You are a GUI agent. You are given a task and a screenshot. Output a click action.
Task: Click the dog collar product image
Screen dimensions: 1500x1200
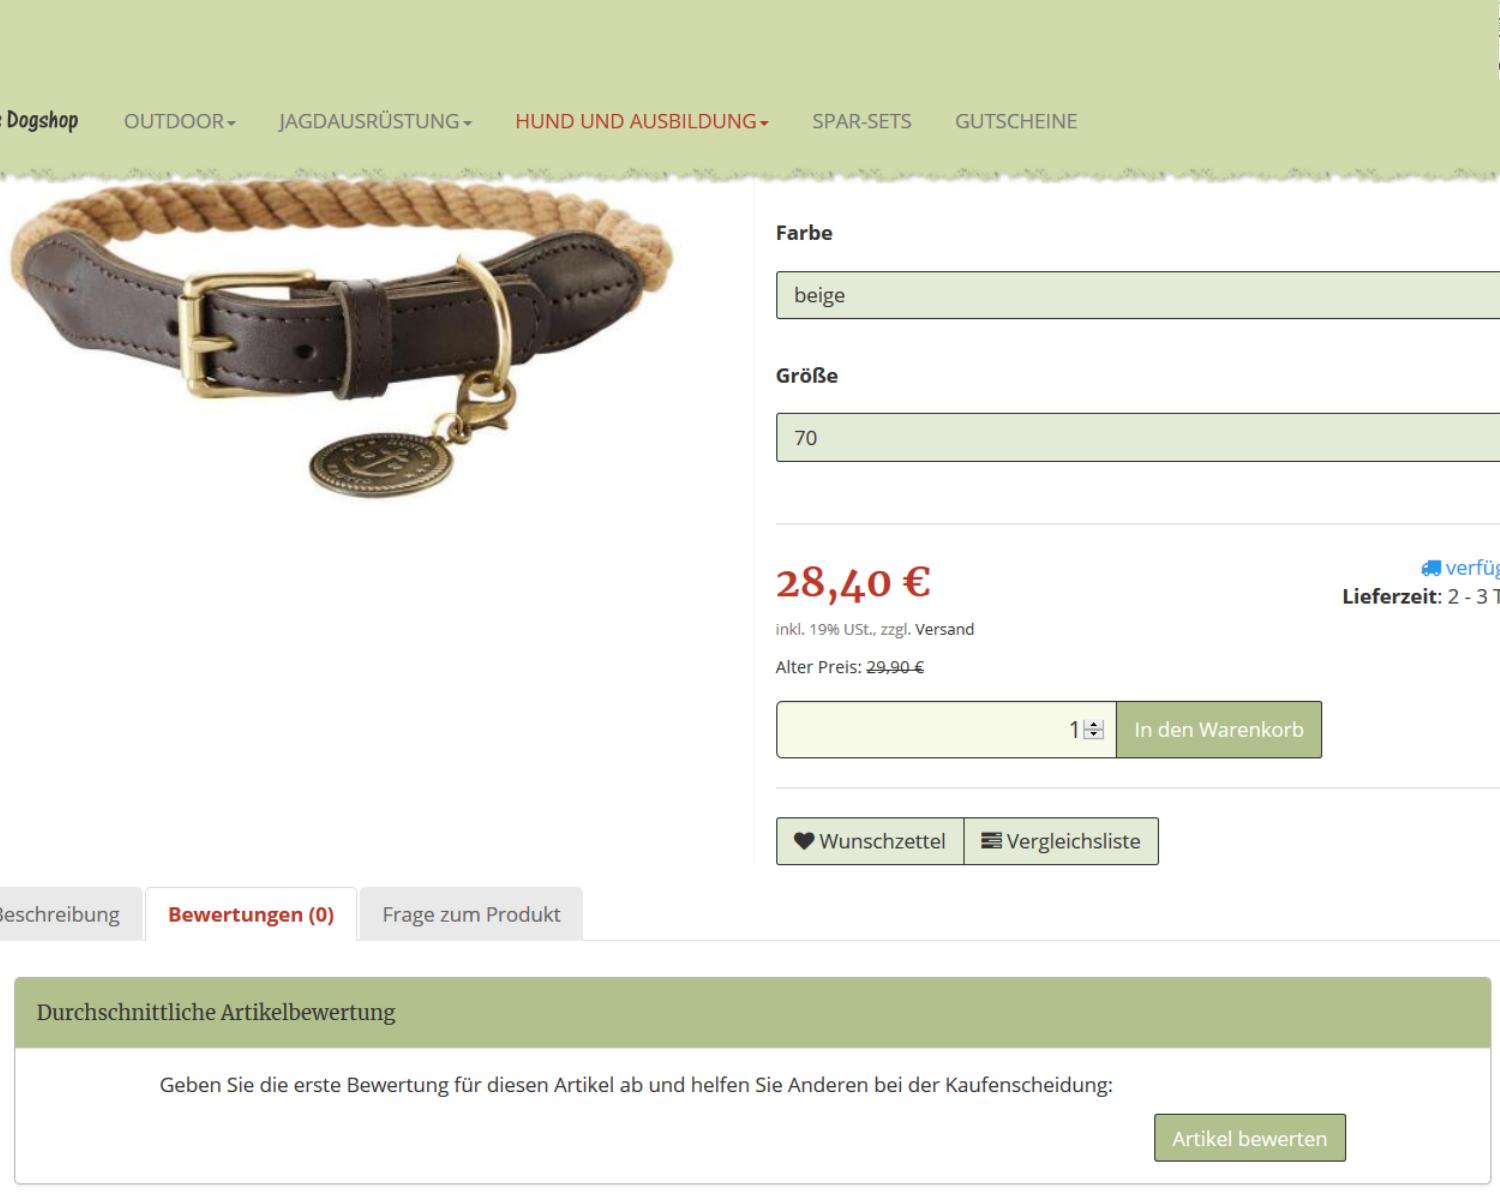pyautogui.click(x=342, y=340)
